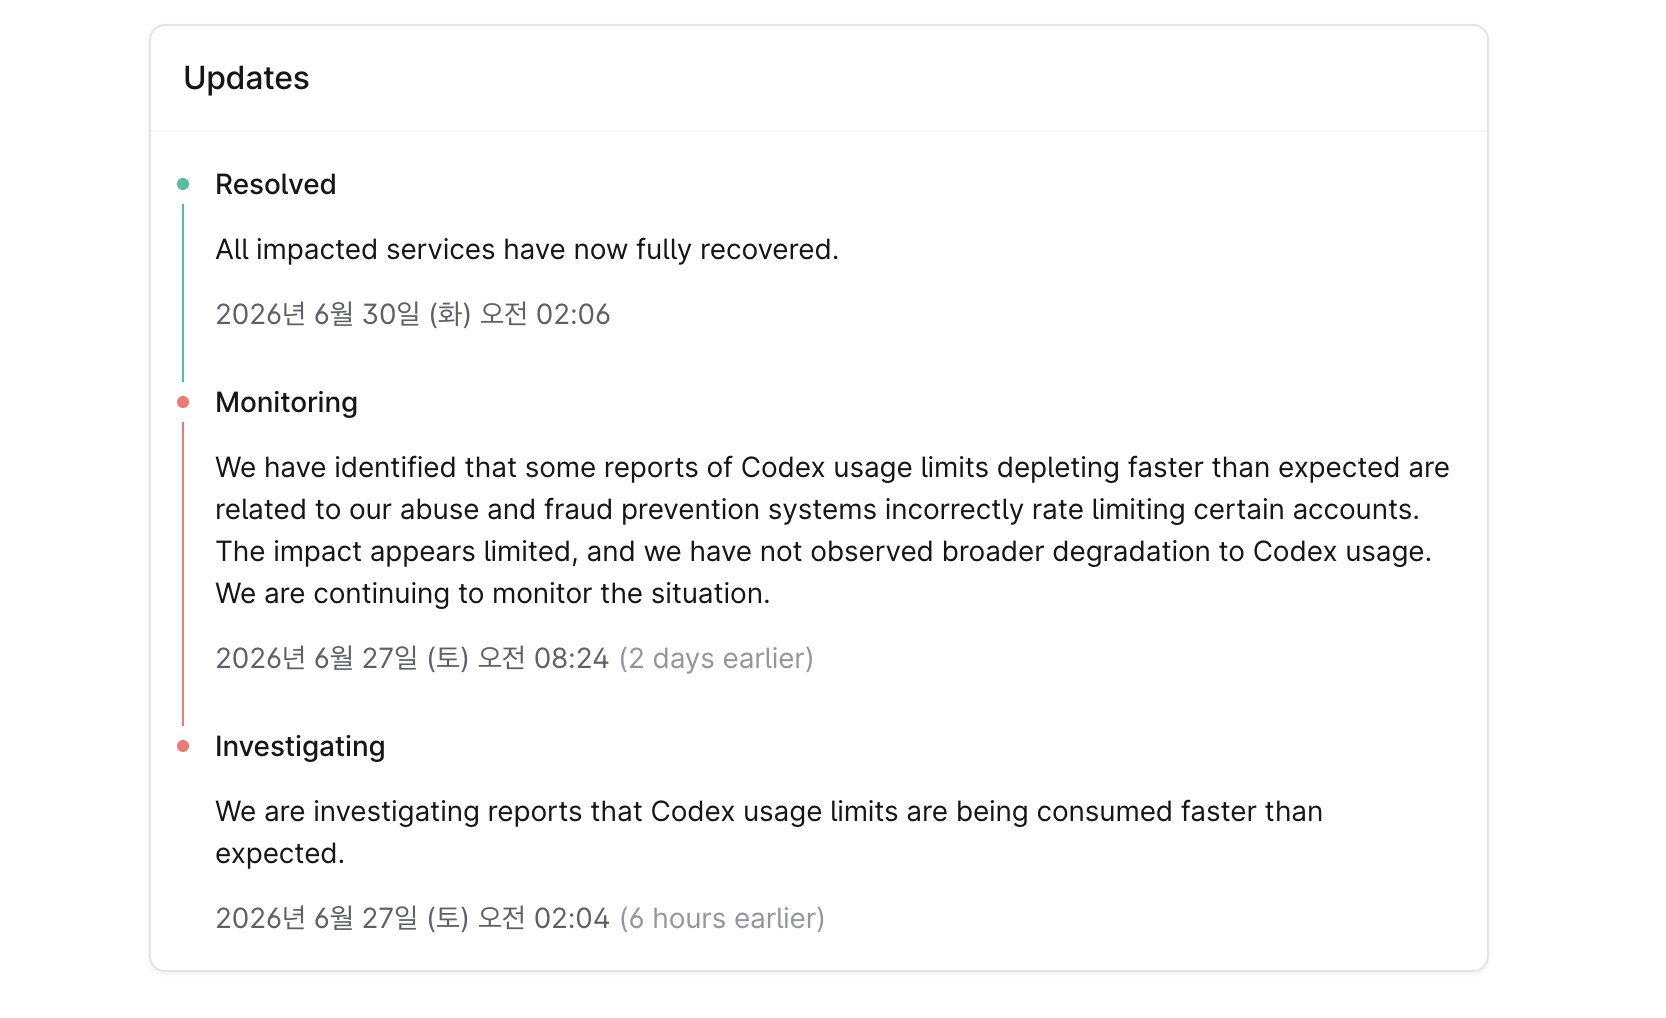Select the Investigating update title
The height and width of the screenshot is (1018, 1666).
click(300, 746)
